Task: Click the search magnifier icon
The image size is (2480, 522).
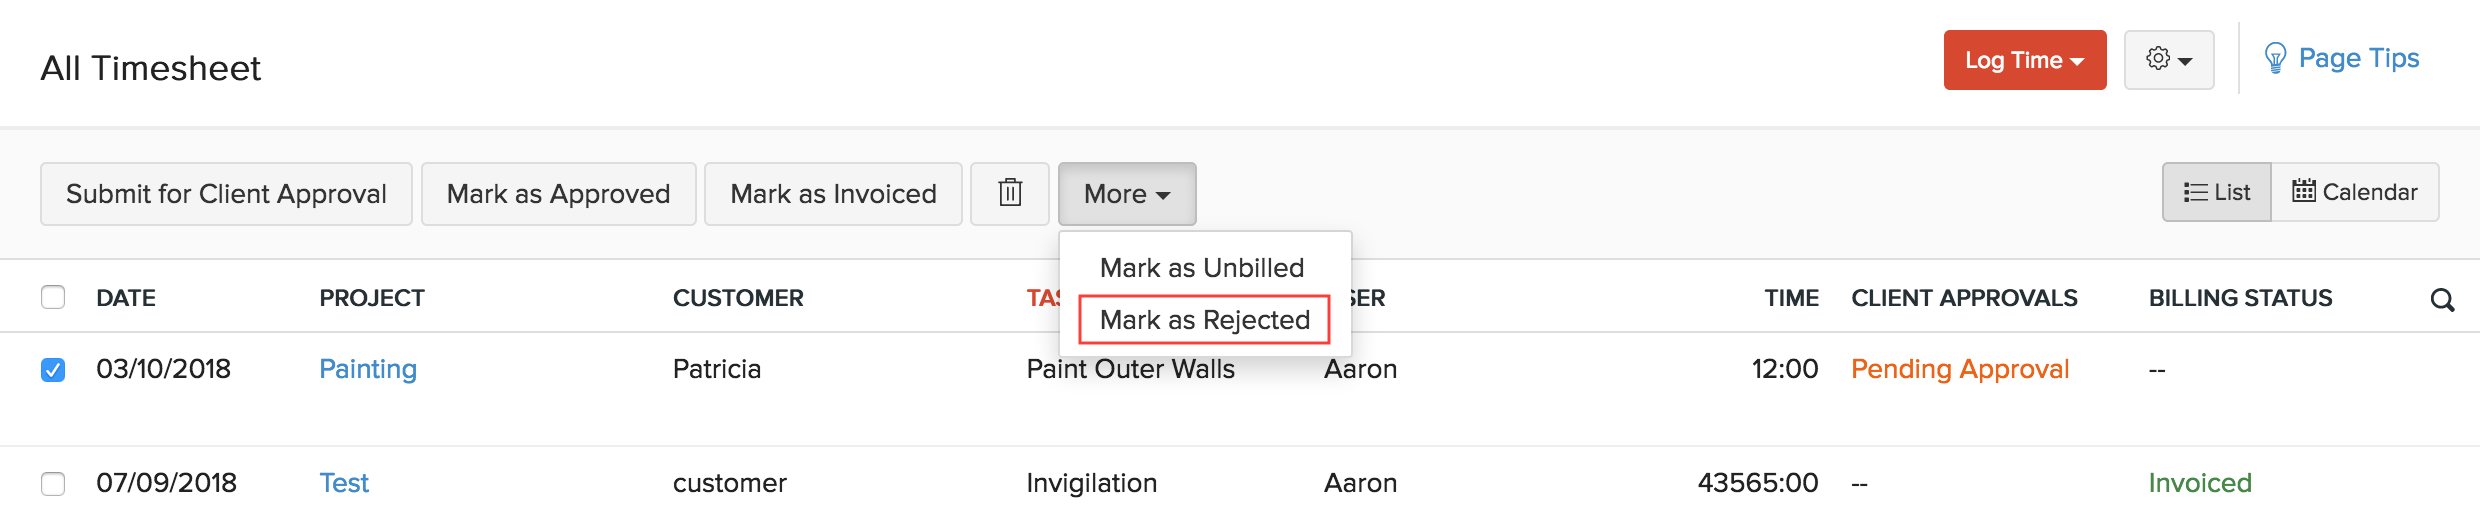Action: point(2442,299)
